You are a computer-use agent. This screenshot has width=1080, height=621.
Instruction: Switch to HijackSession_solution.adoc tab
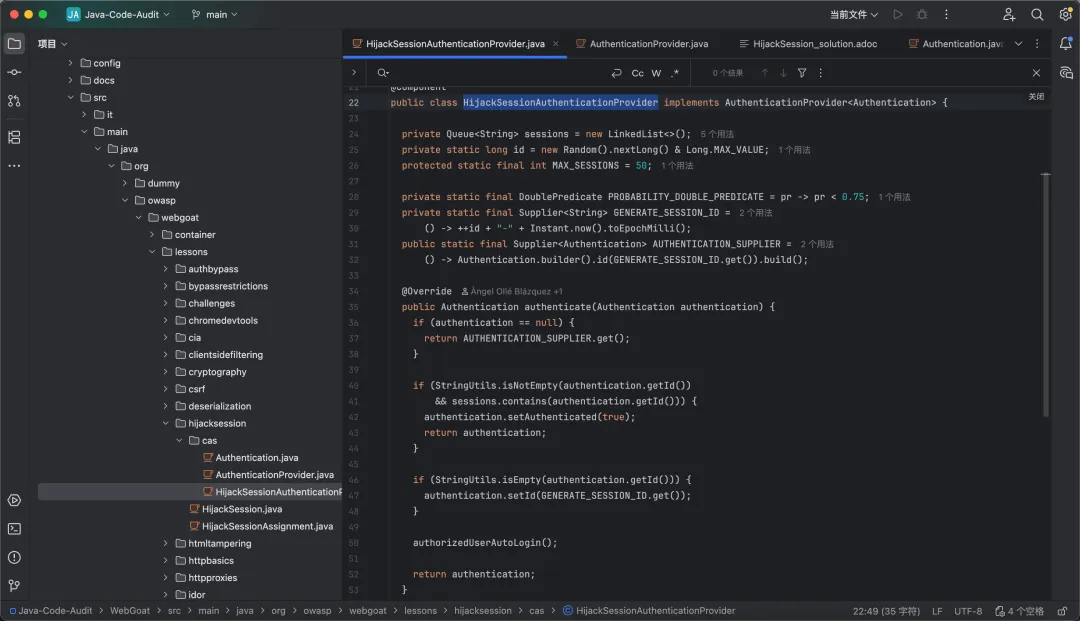[x=808, y=43]
